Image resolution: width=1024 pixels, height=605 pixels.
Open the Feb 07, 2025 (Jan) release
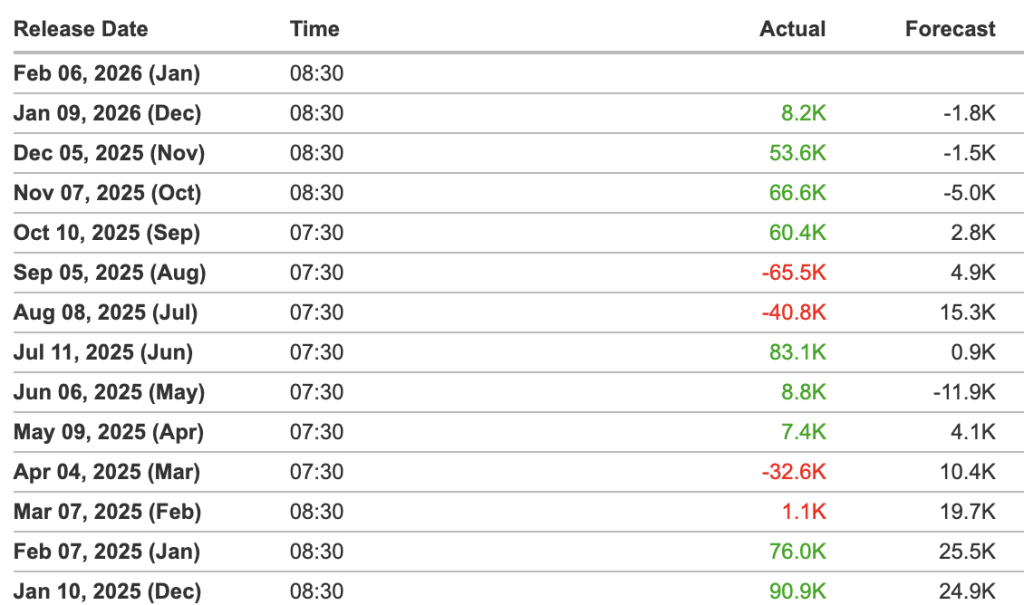[x=107, y=552]
